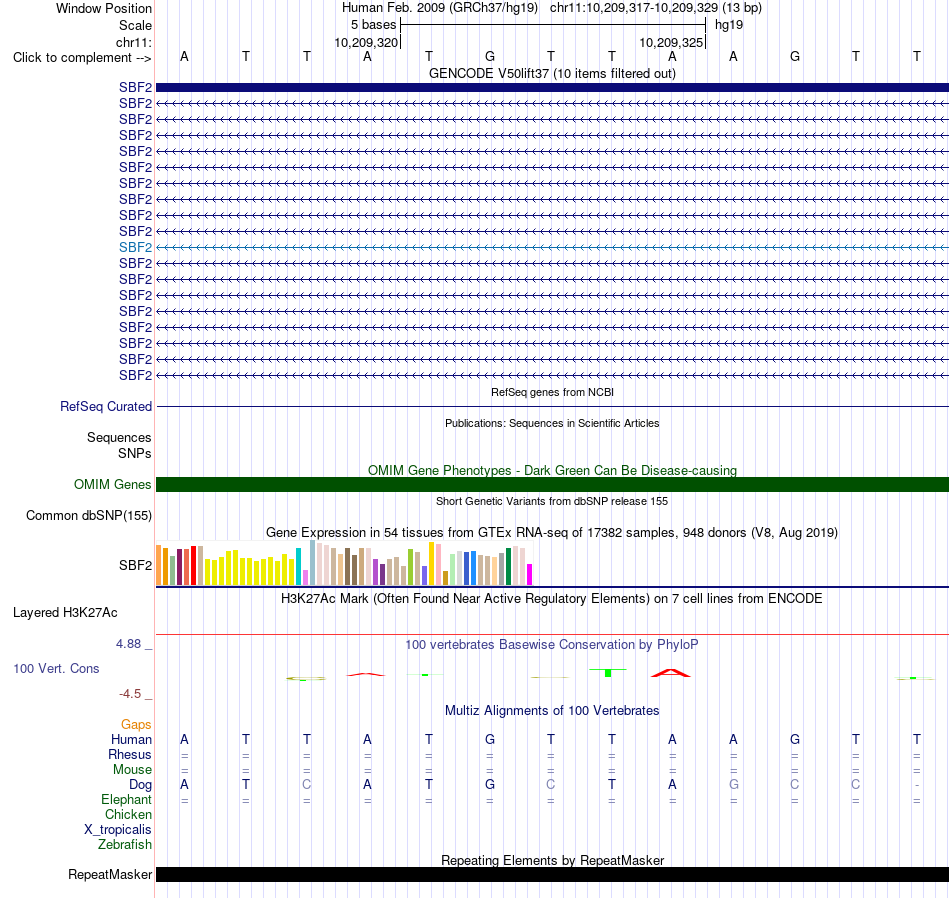Open 'Repeating Elements by RepeatMasker' track title

tap(552, 860)
